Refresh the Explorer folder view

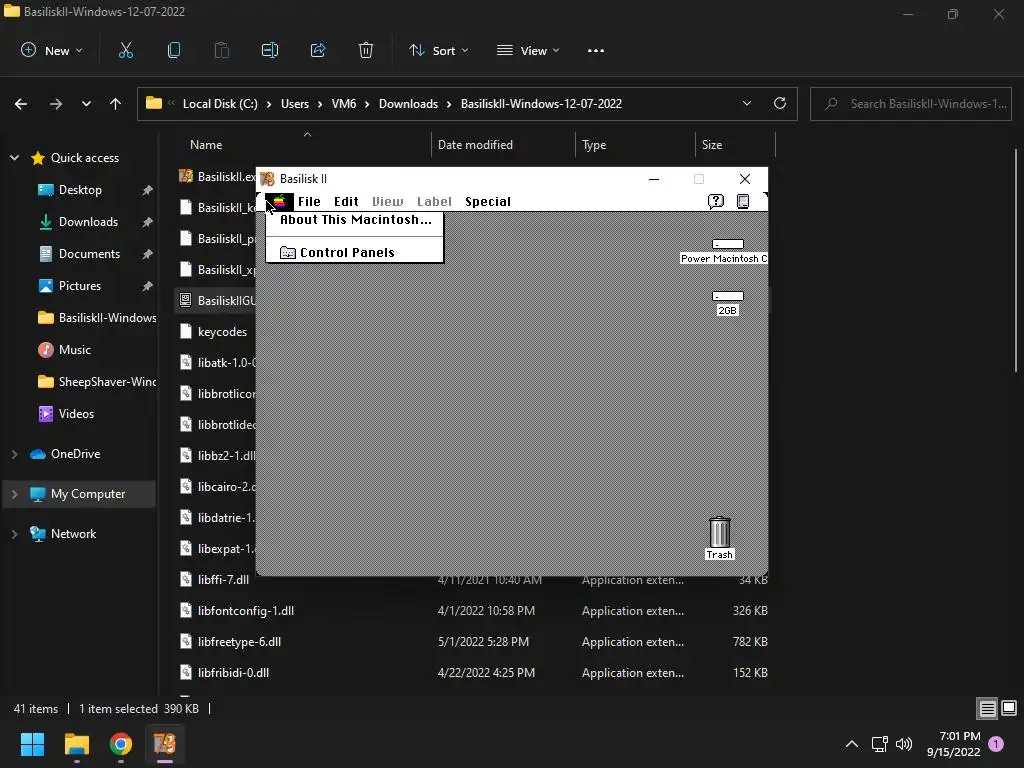780,103
